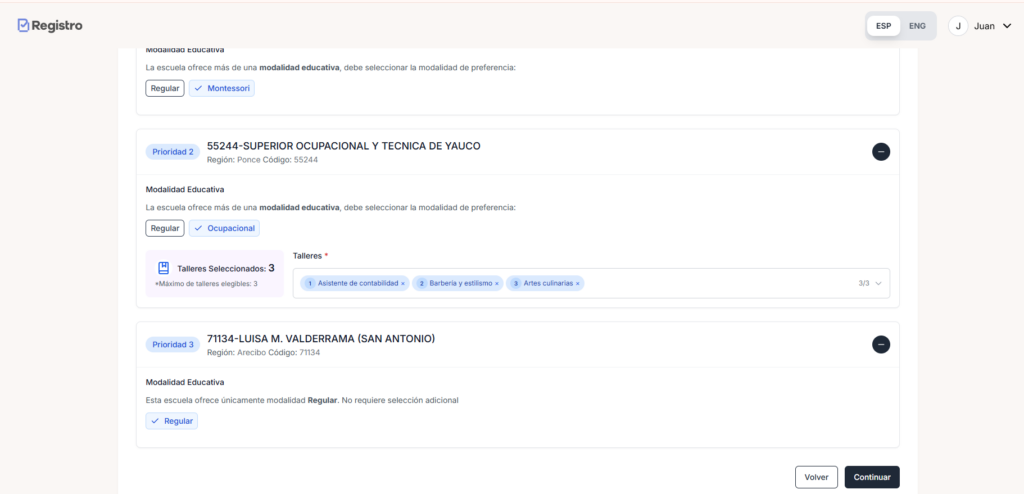This screenshot has width=1024, height=494.
Task: Click the Talleres Seleccionados bookmark icon
Action: (164, 268)
